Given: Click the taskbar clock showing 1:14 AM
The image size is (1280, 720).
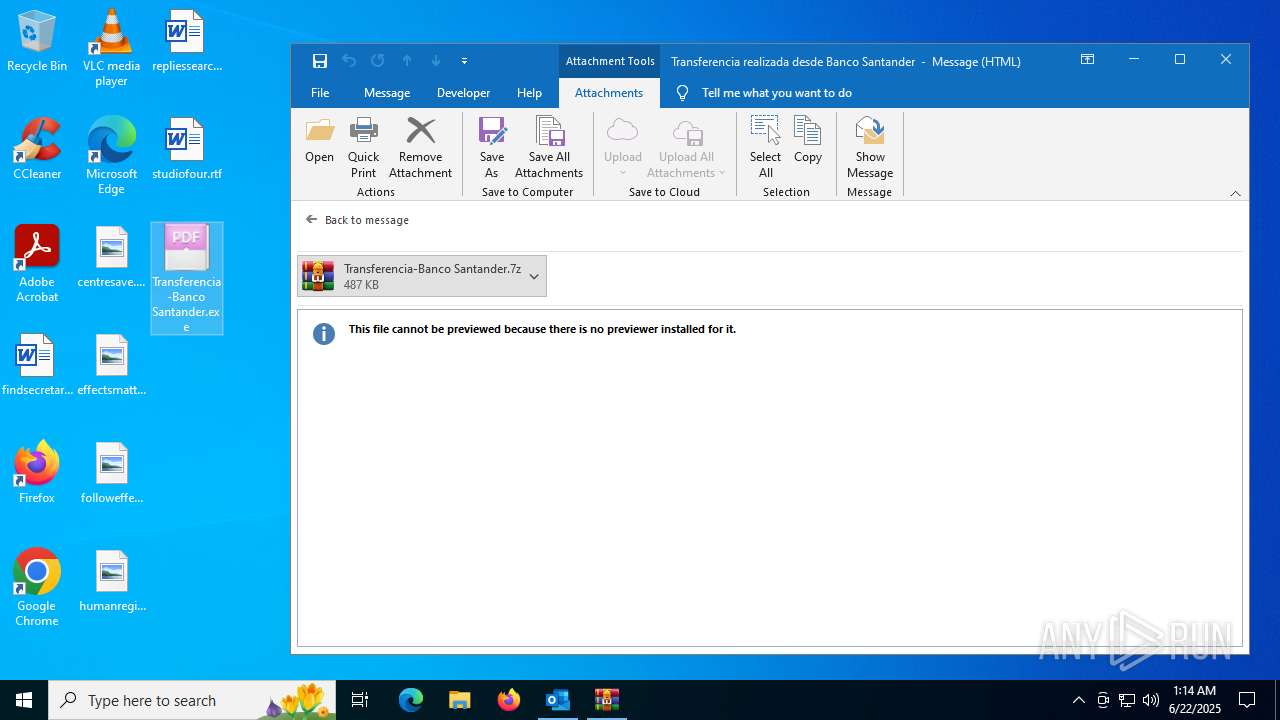Looking at the screenshot, I should 1195,700.
